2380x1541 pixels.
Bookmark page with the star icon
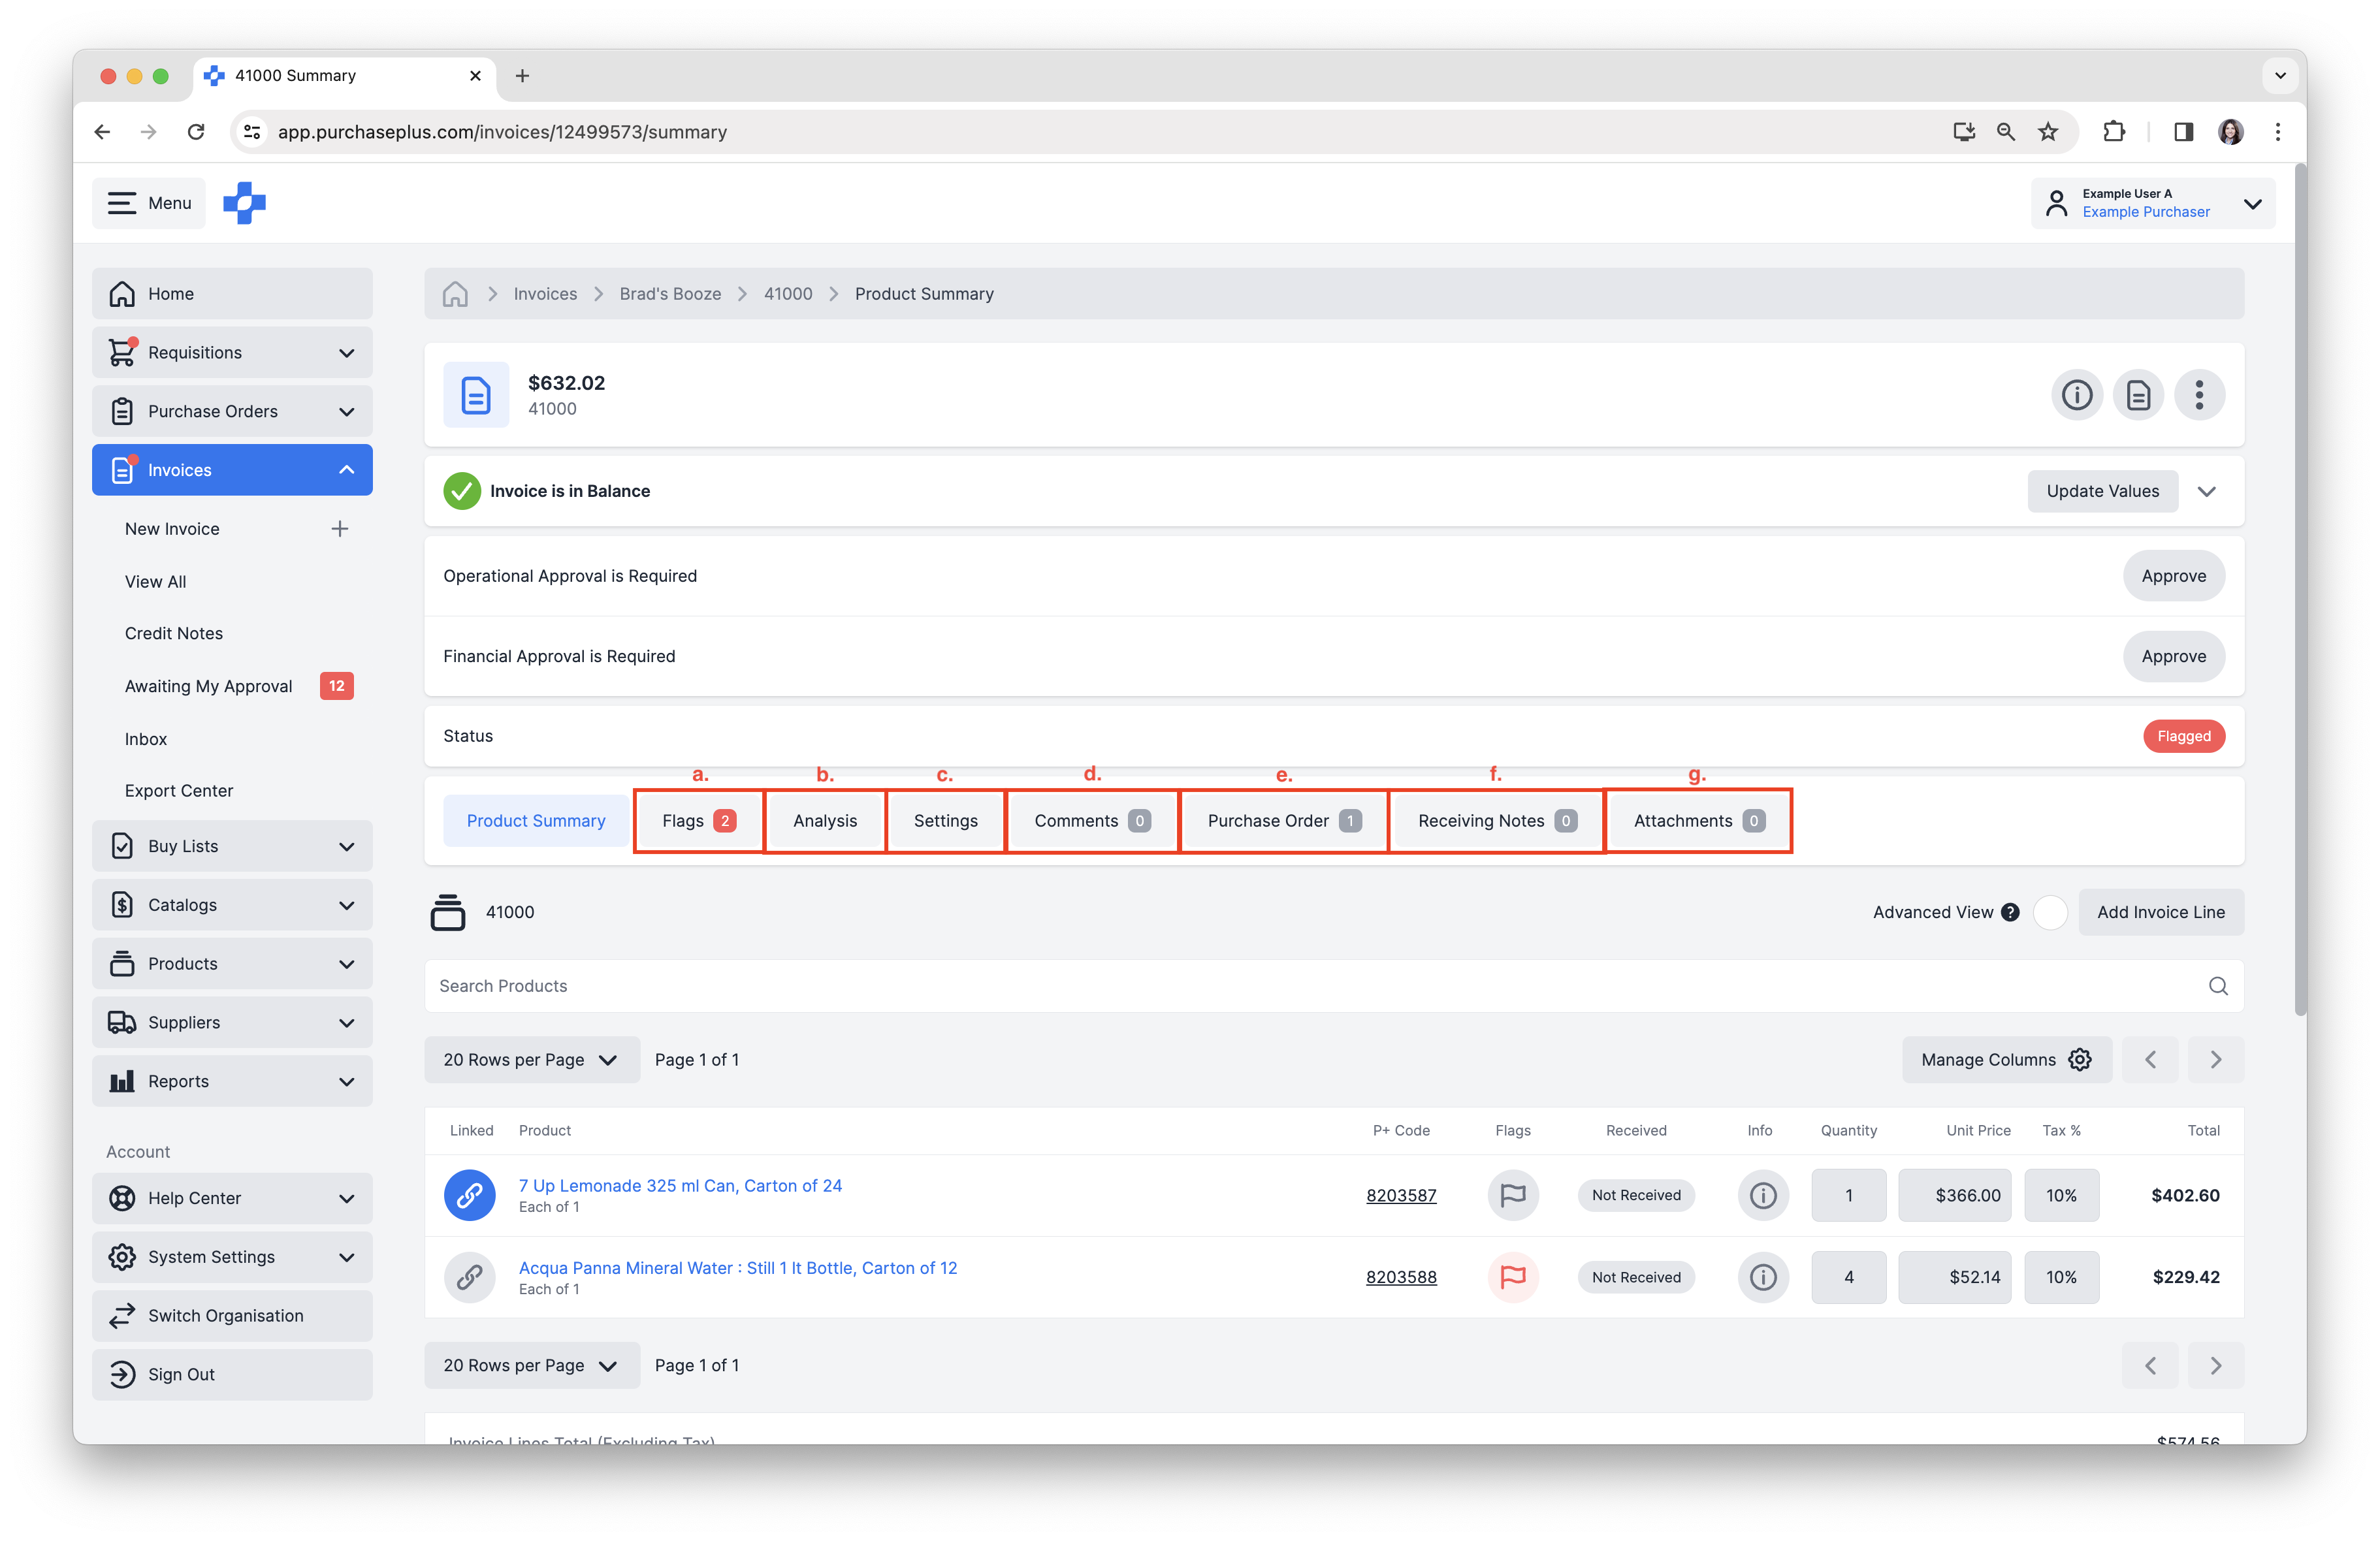click(2048, 132)
